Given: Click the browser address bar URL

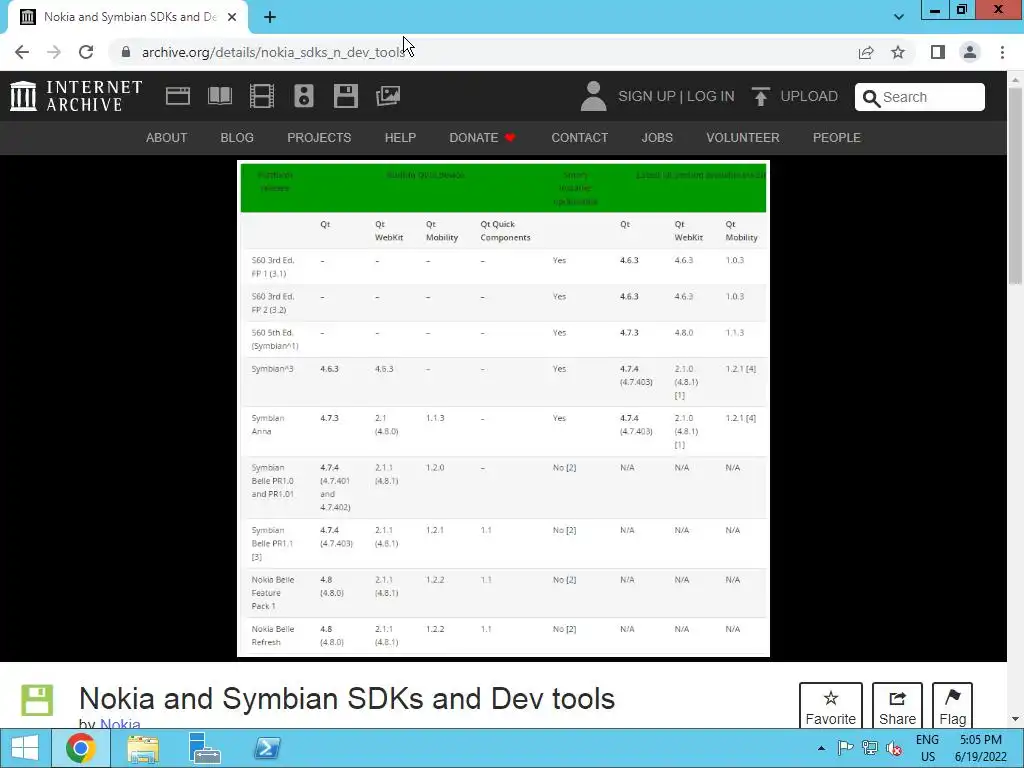Looking at the screenshot, I should pos(273,52).
